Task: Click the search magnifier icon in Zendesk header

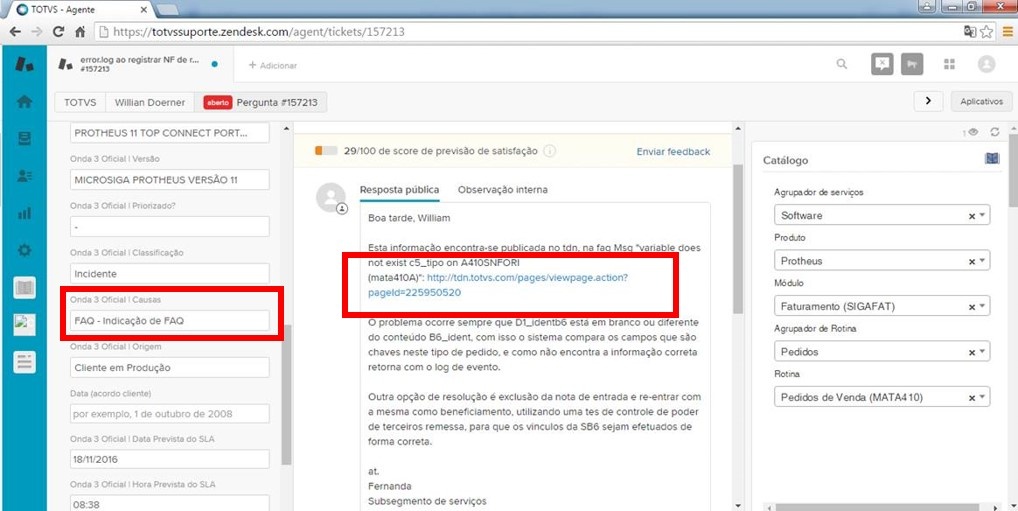Action: click(x=841, y=64)
